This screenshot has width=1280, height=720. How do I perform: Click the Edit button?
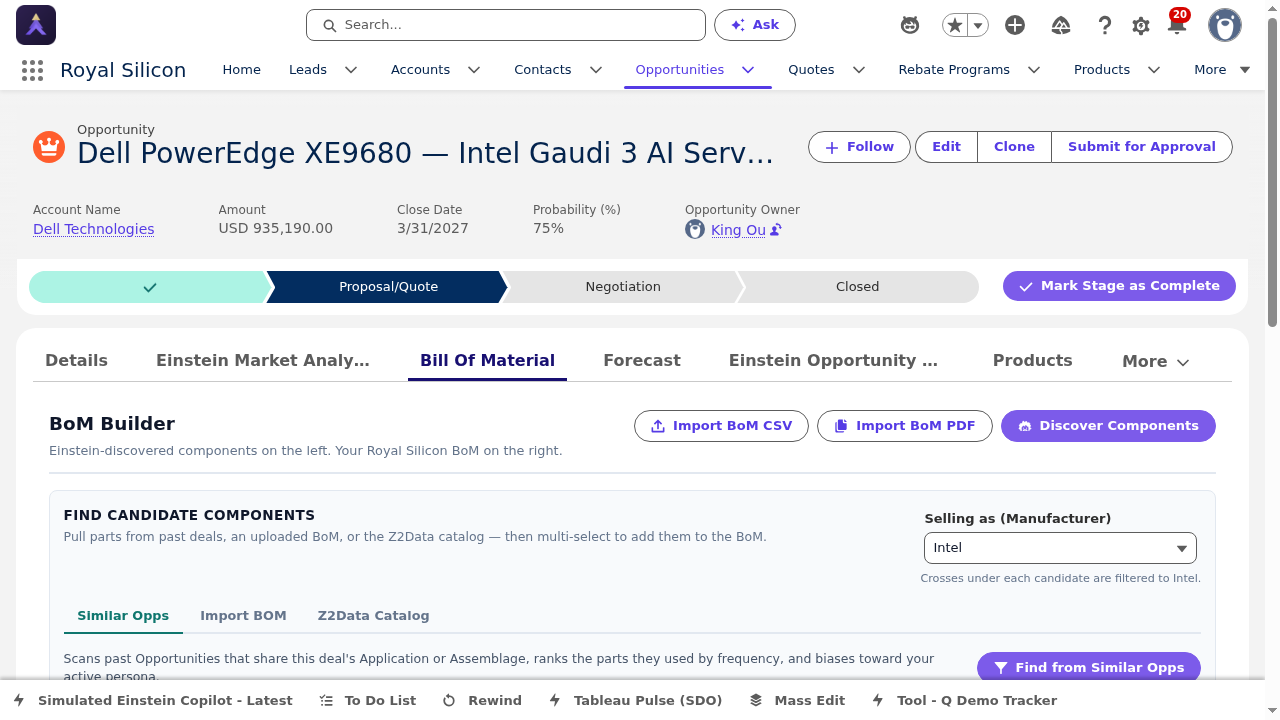[x=946, y=147]
